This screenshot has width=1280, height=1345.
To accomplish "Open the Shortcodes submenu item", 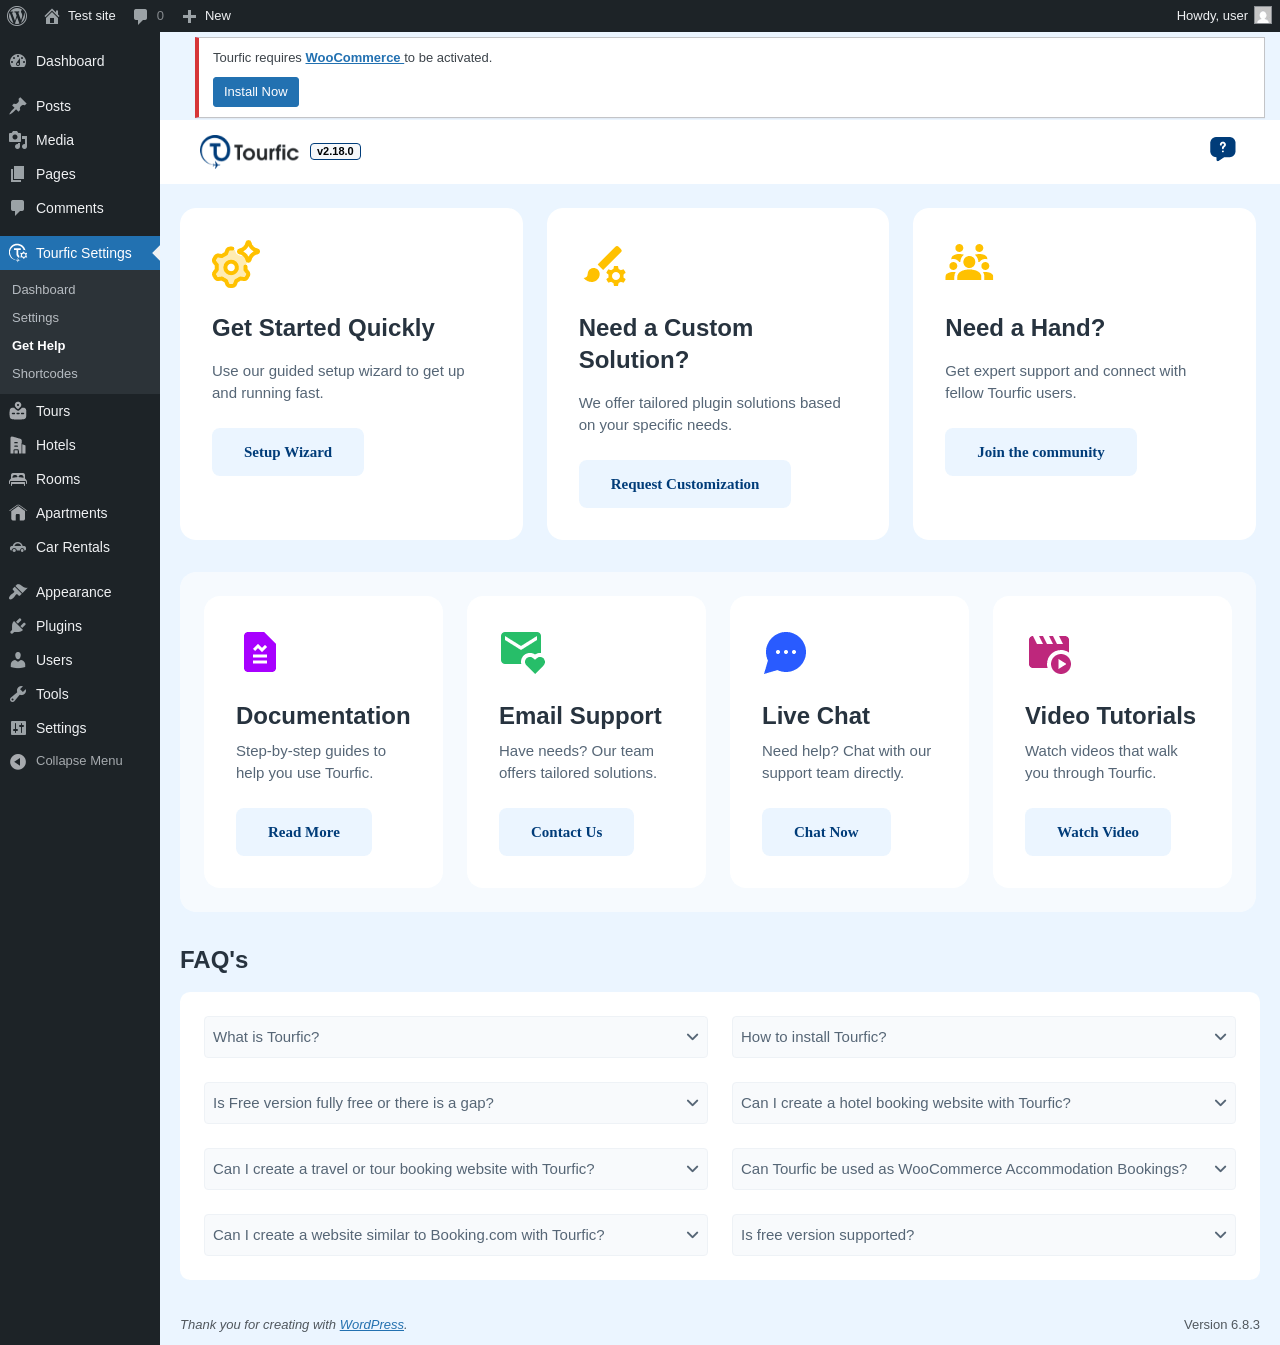I will [x=80, y=373].
